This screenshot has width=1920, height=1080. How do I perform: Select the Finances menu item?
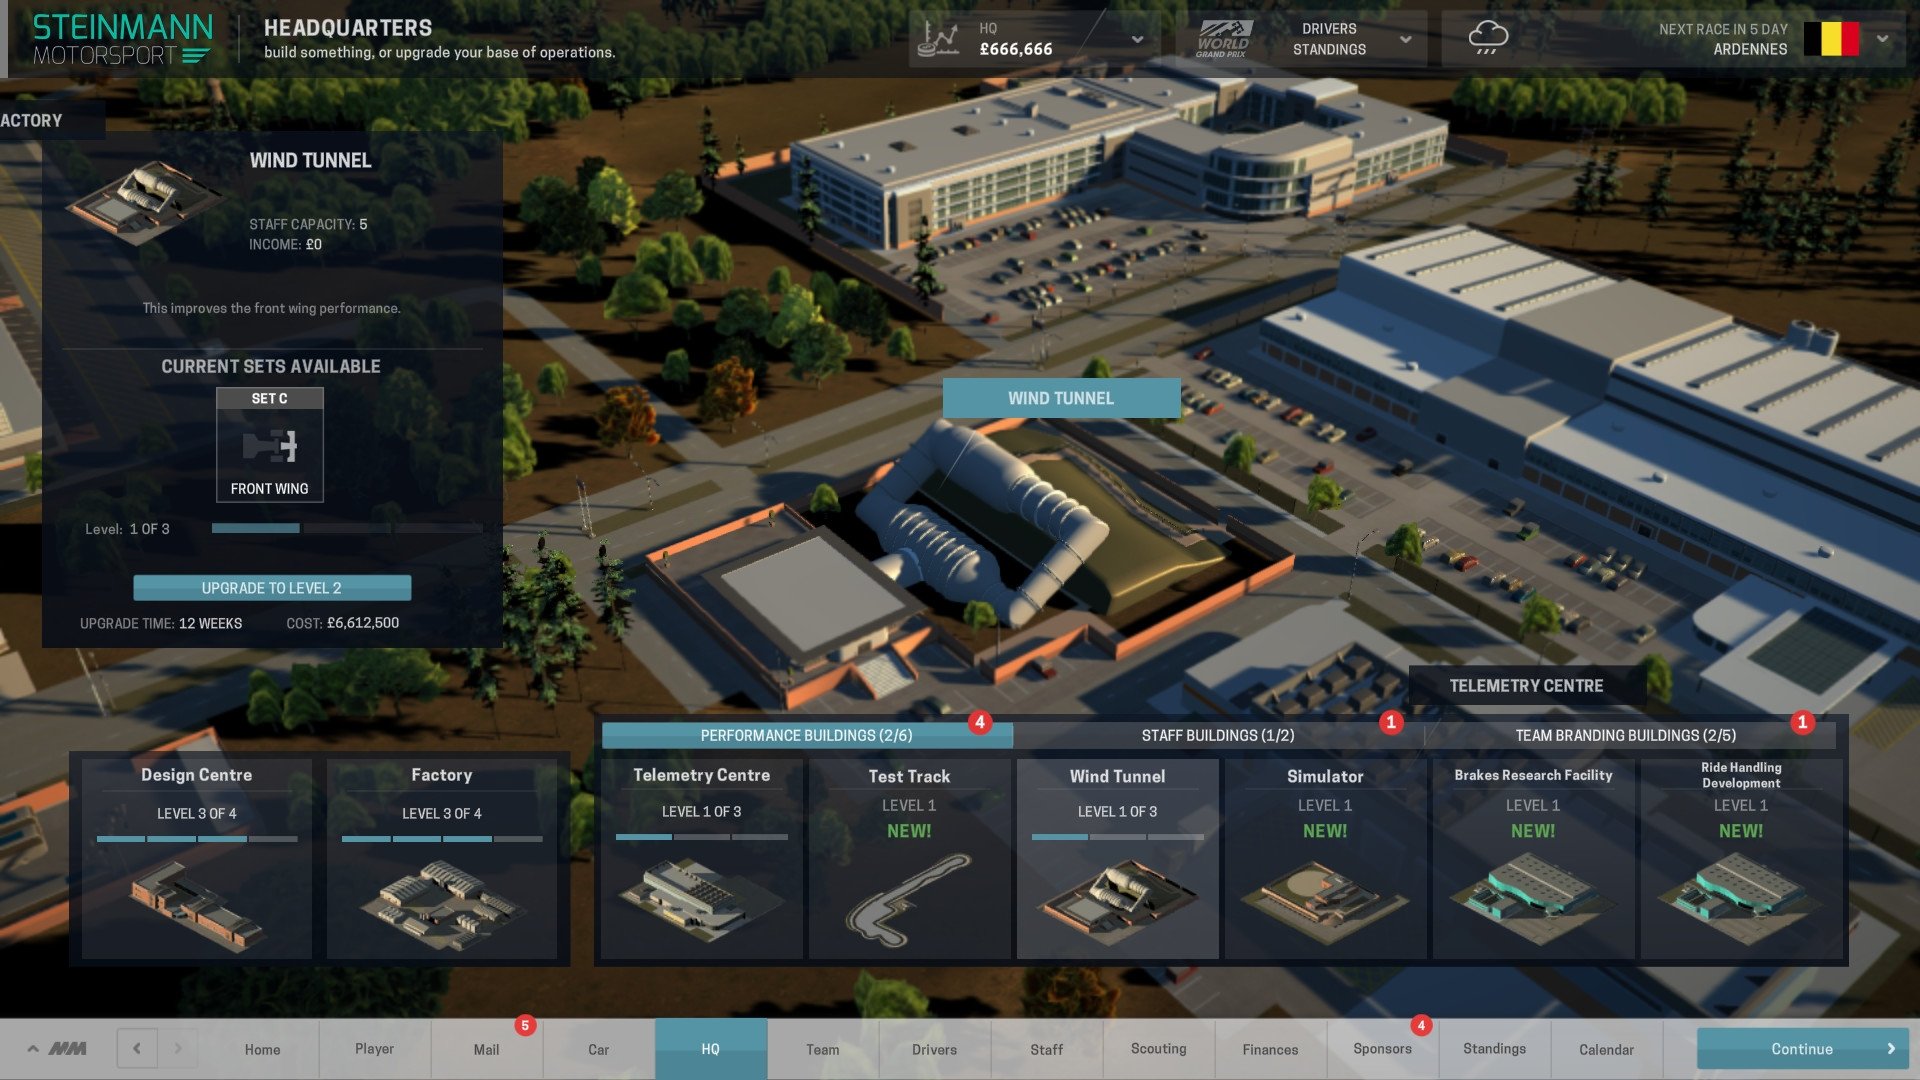pyautogui.click(x=1269, y=1048)
